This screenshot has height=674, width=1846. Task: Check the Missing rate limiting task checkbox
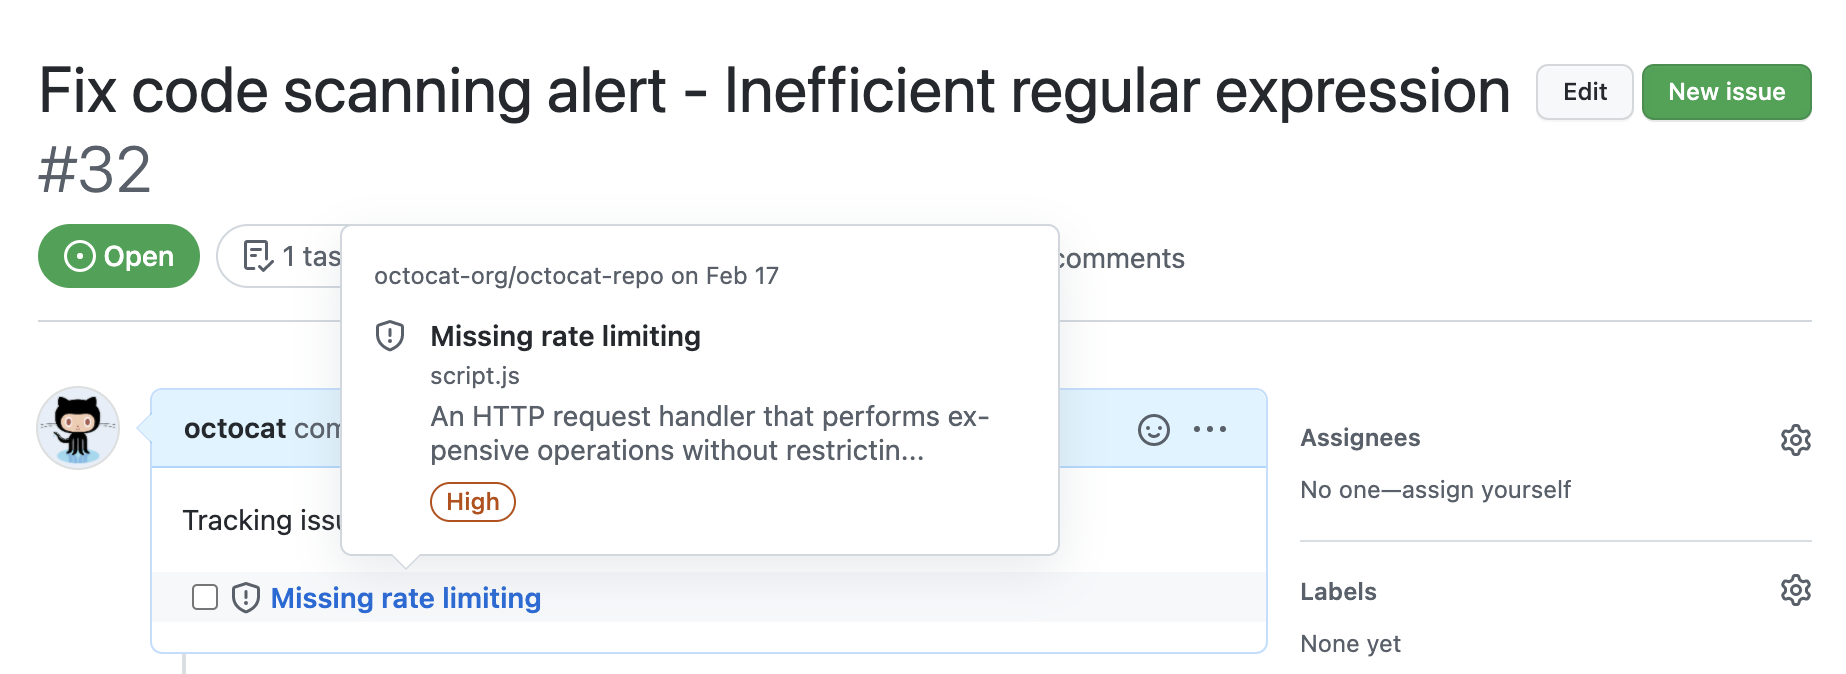coord(205,598)
